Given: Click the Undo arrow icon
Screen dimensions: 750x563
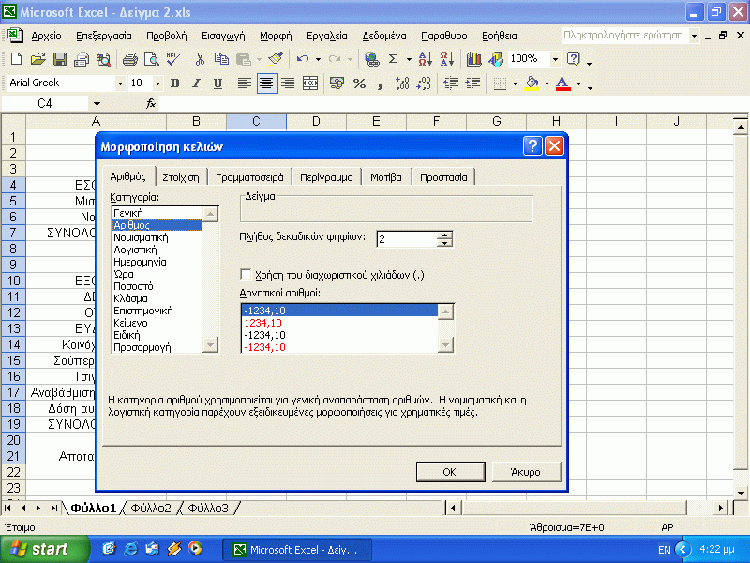Looking at the screenshot, I should click(302, 59).
